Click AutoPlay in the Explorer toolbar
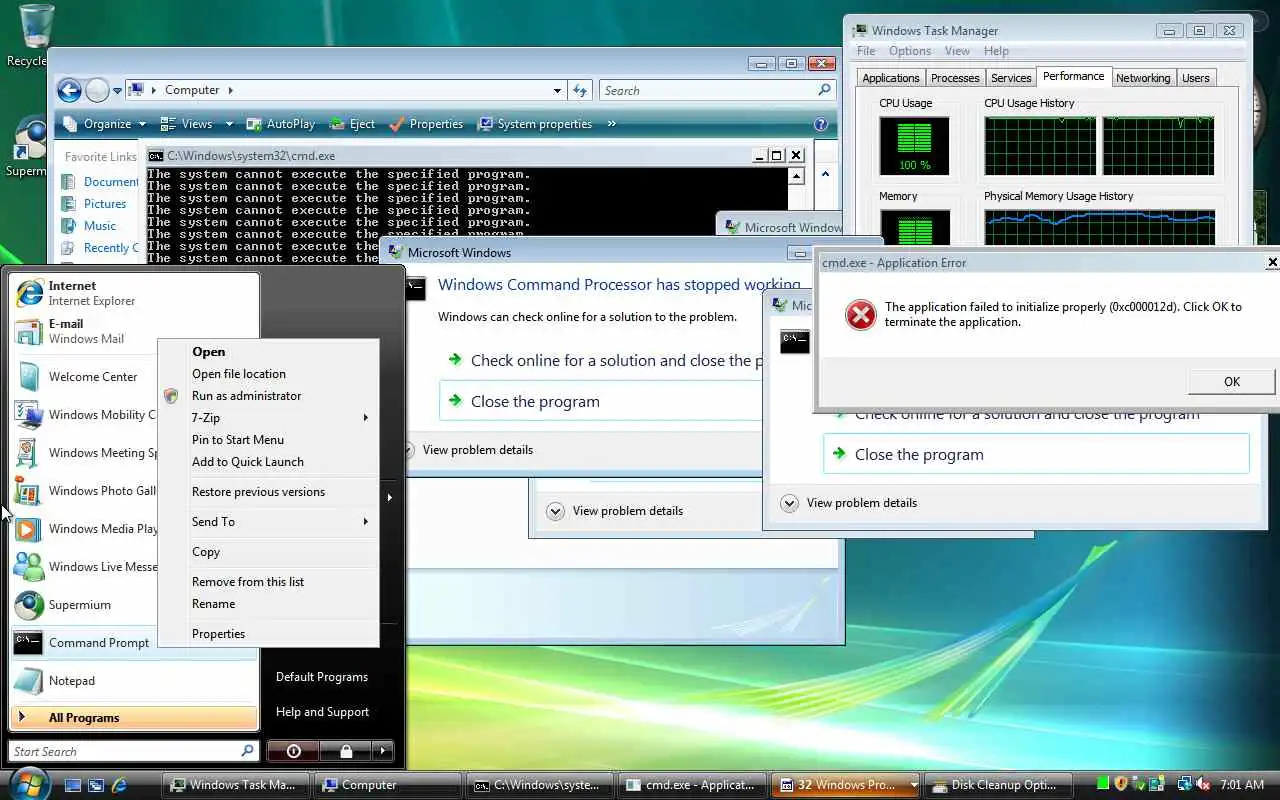Screen dimensions: 1280x800 (280, 124)
